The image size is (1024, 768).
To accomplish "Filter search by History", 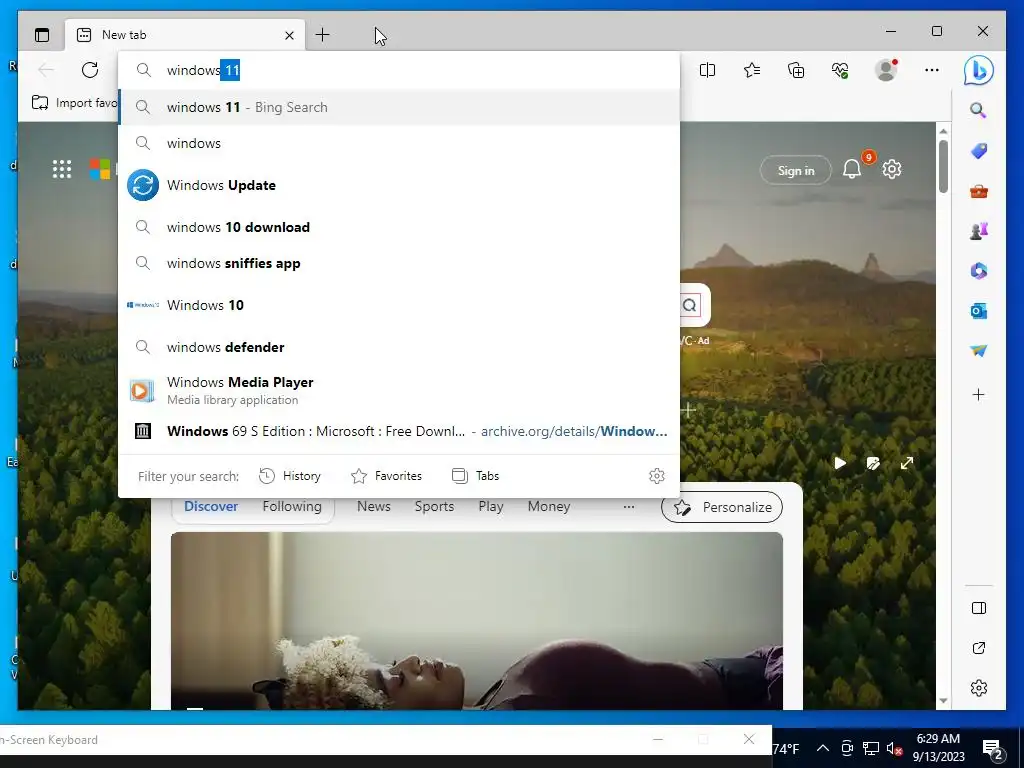I will (290, 476).
